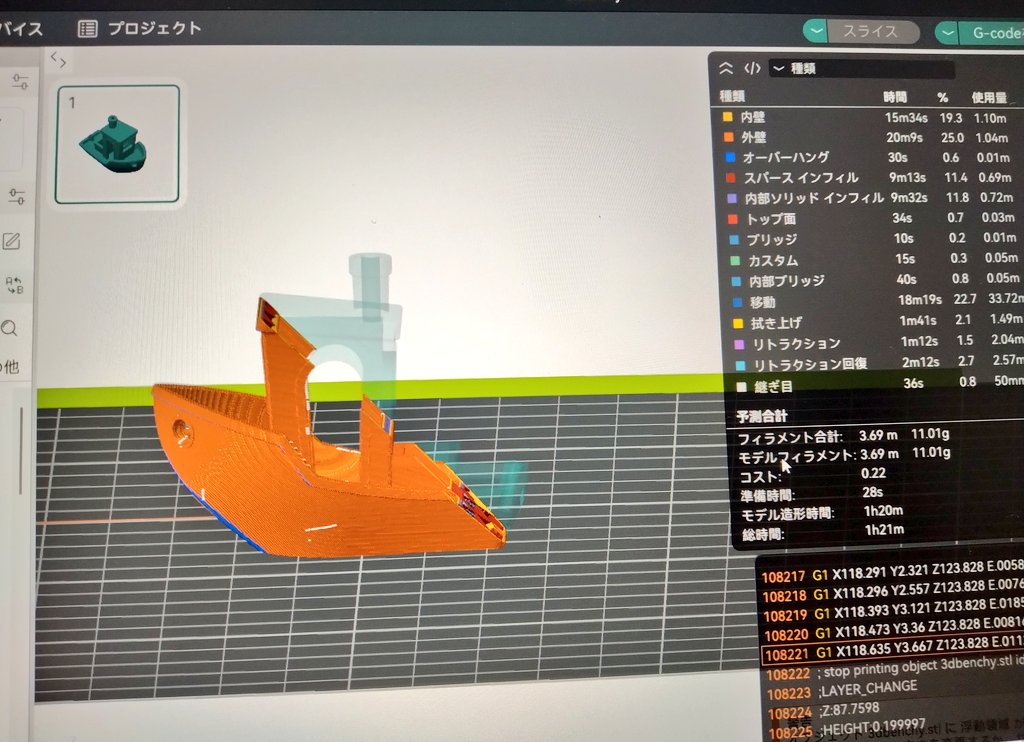Open the プロジェクト tab
The width and height of the screenshot is (1024, 742).
[140, 29]
